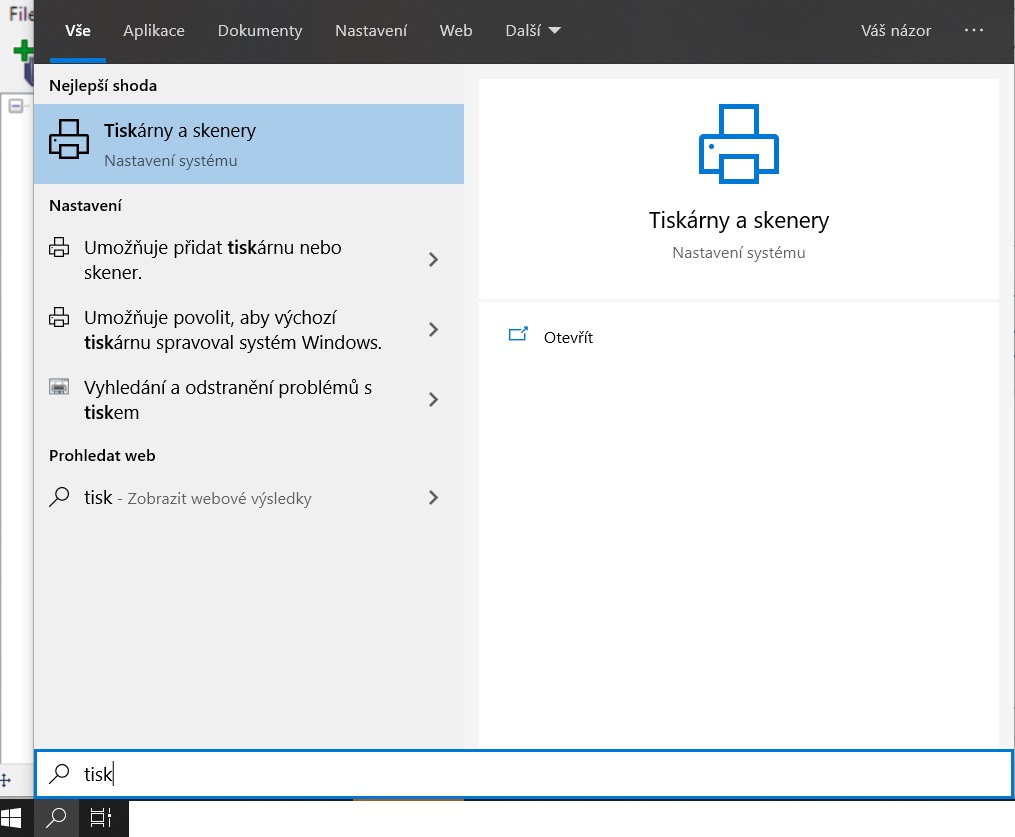Click the taskbar search magnifier icon
Screen dimensions: 1015x837
(57, 817)
